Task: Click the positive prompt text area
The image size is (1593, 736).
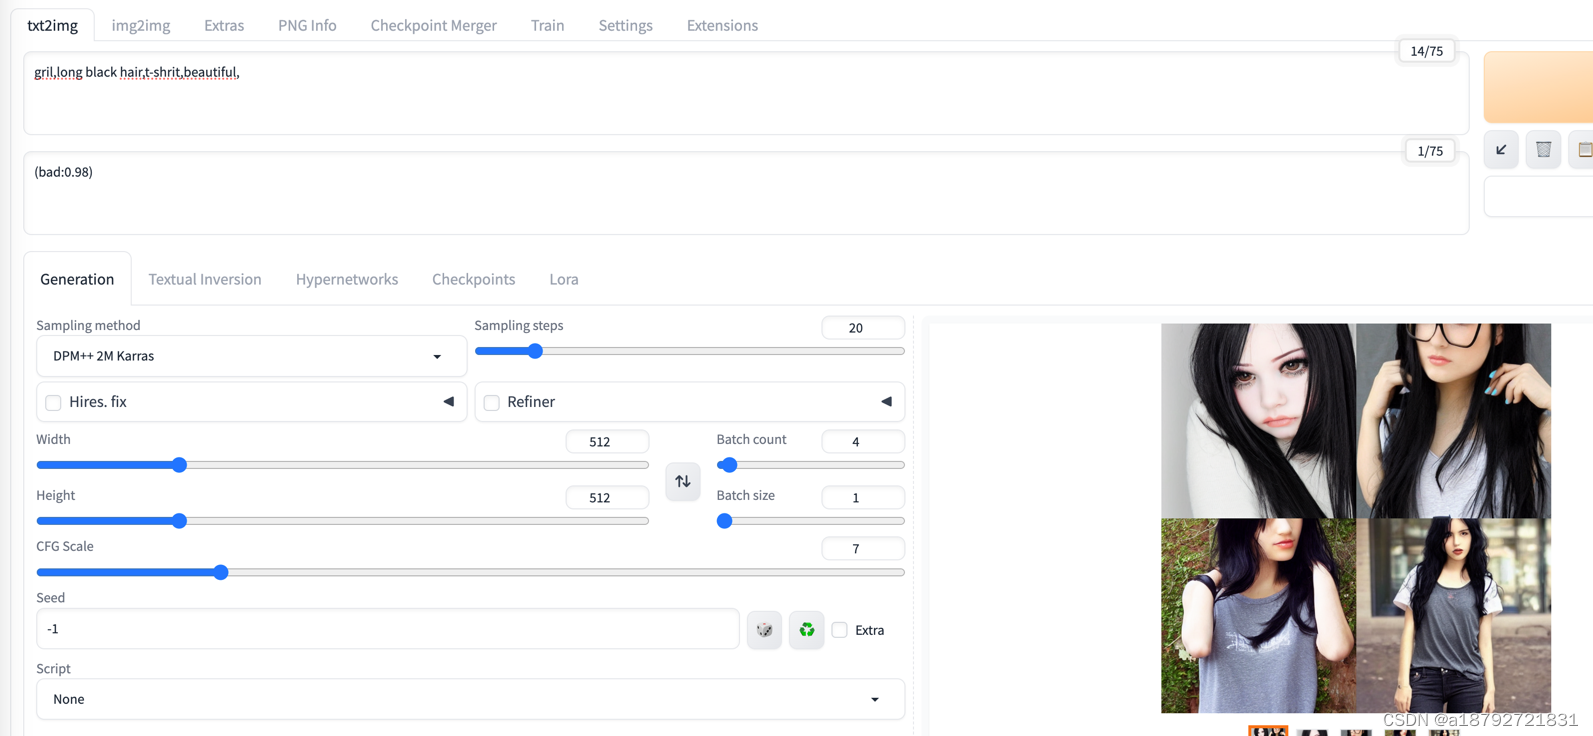Action: [746, 94]
